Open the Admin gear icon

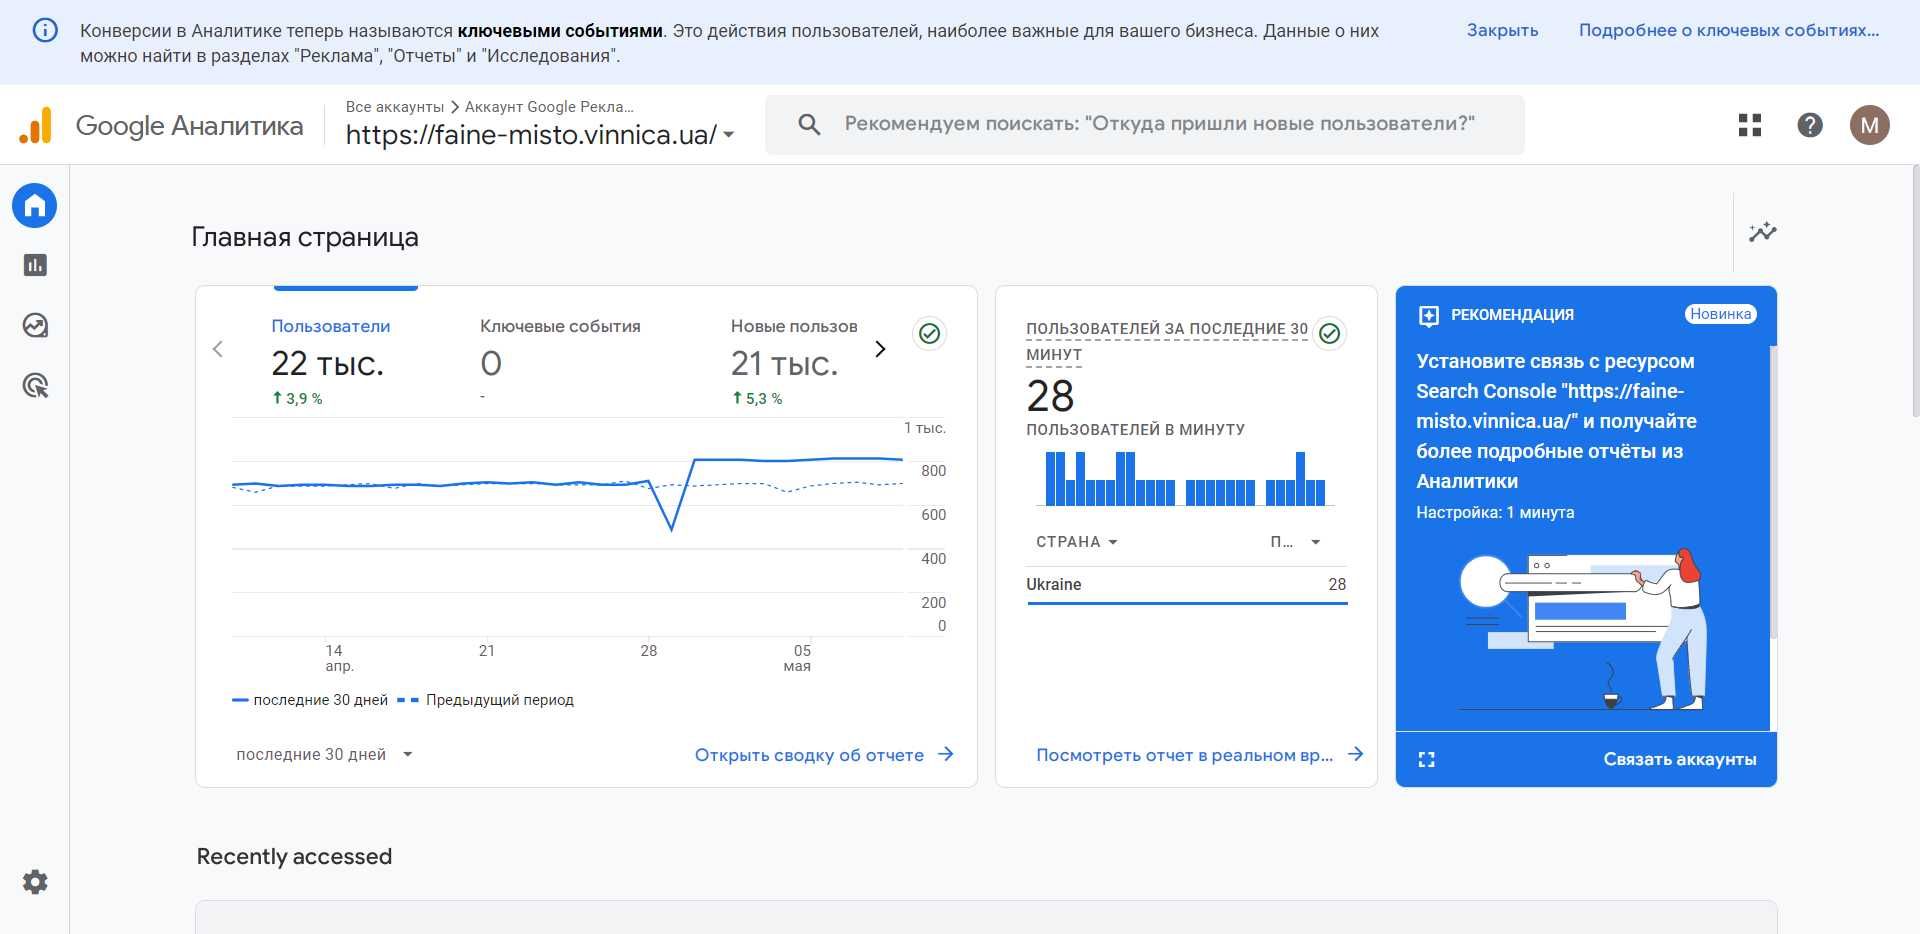(35, 882)
